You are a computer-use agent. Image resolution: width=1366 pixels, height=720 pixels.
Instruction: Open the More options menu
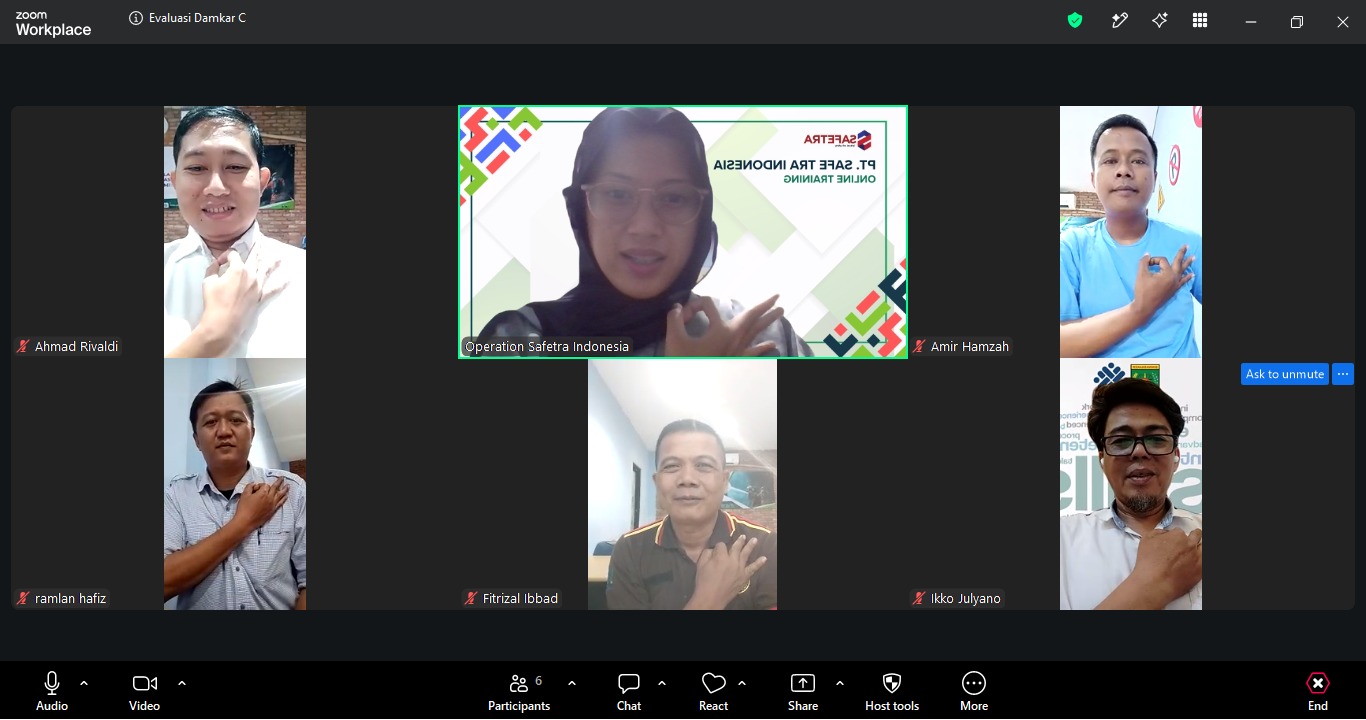pos(974,691)
